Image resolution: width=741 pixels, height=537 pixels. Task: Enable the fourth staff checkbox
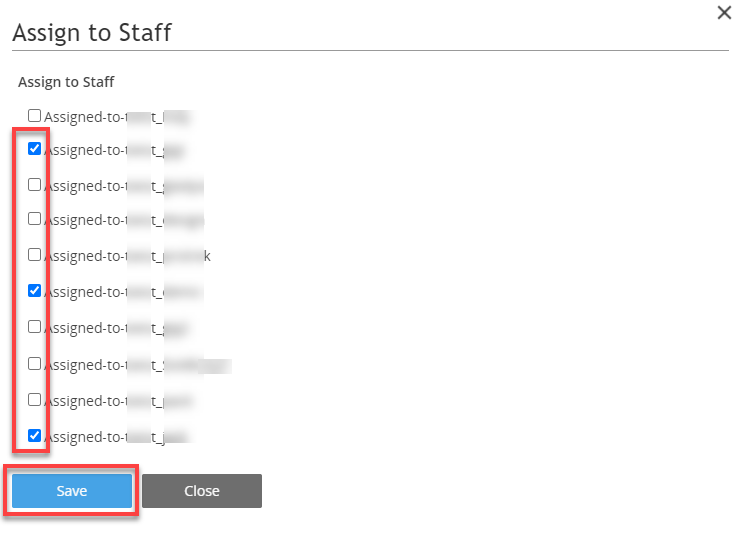pos(34,219)
